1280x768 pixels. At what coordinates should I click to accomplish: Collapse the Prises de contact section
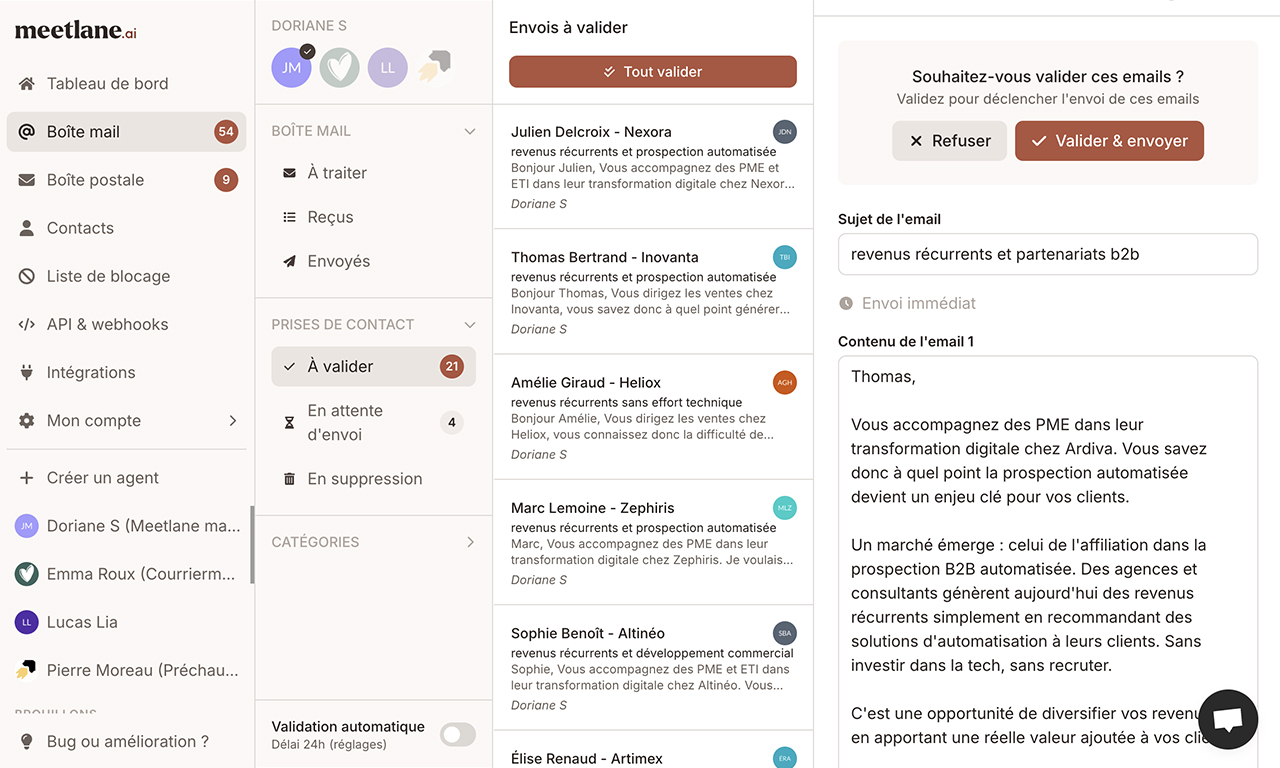click(x=470, y=325)
